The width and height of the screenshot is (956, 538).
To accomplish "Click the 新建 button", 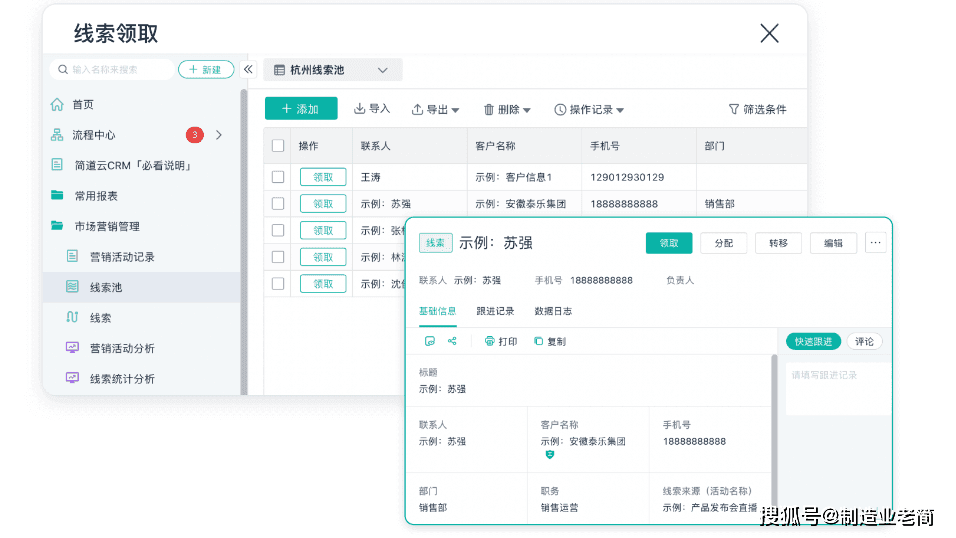I will pos(206,70).
